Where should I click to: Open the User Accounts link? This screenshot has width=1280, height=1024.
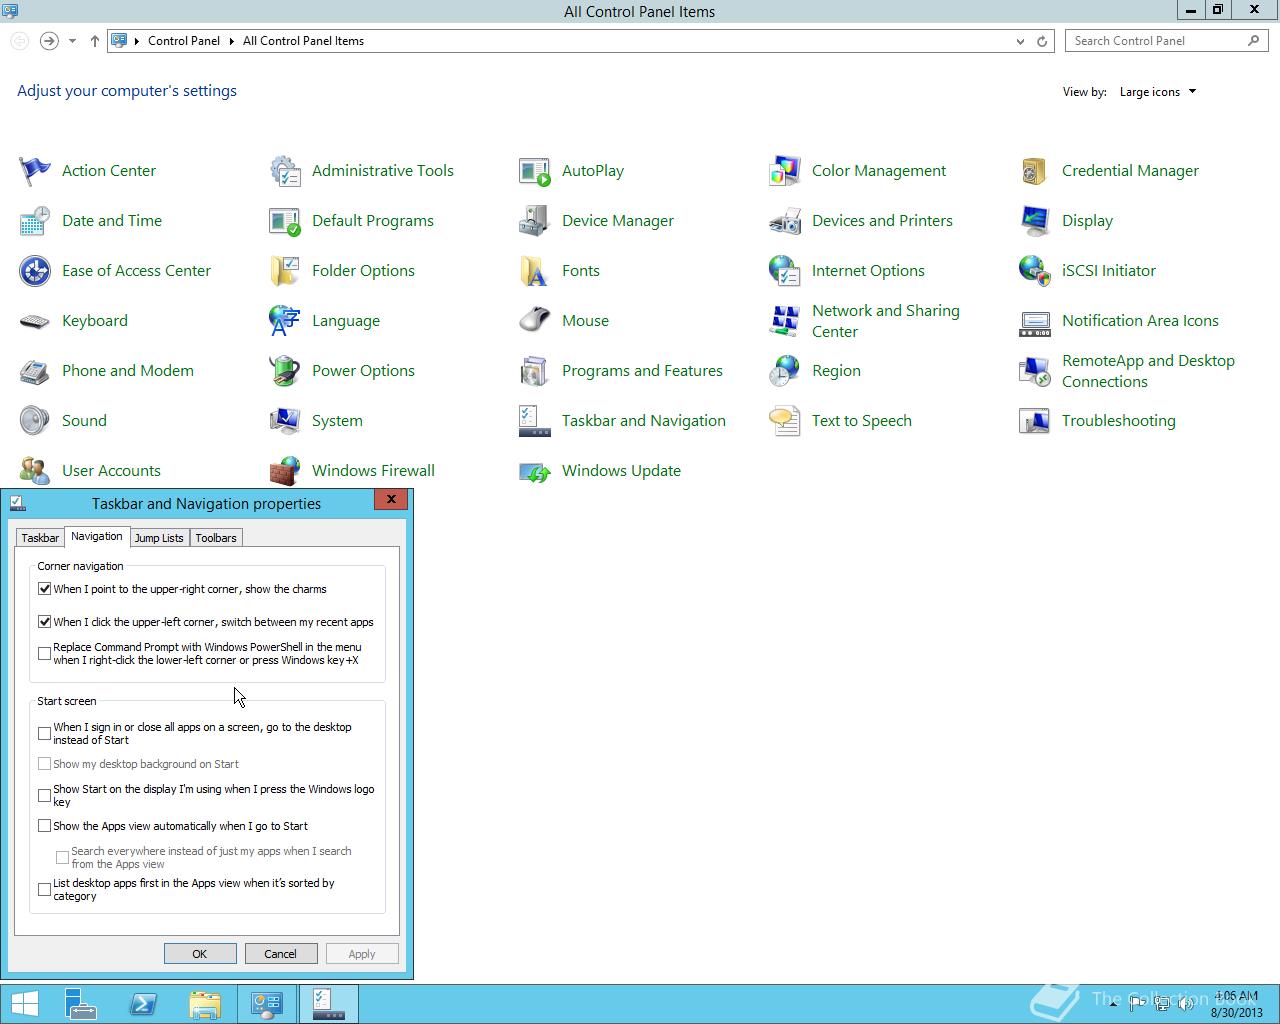[x=111, y=471]
